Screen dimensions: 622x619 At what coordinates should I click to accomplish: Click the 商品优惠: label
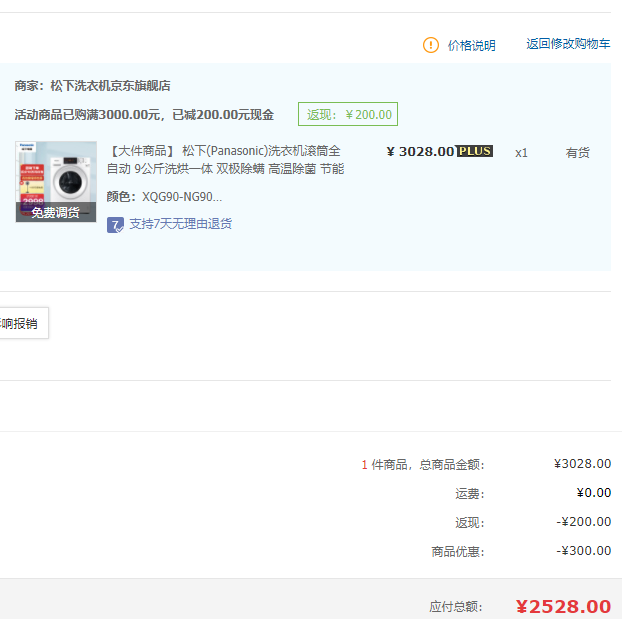tap(458, 552)
